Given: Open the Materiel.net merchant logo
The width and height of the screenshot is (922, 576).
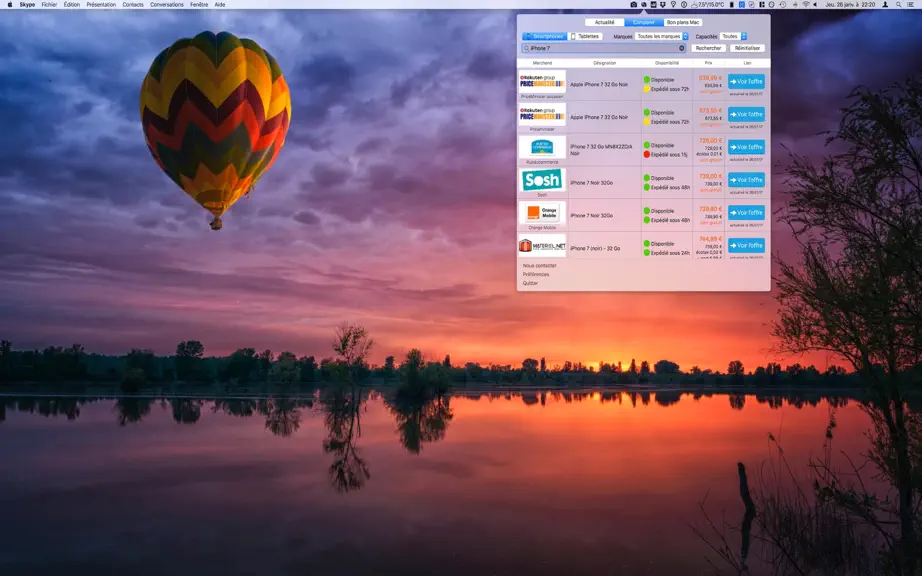Looking at the screenshot, I should click(x=542, y=246).
